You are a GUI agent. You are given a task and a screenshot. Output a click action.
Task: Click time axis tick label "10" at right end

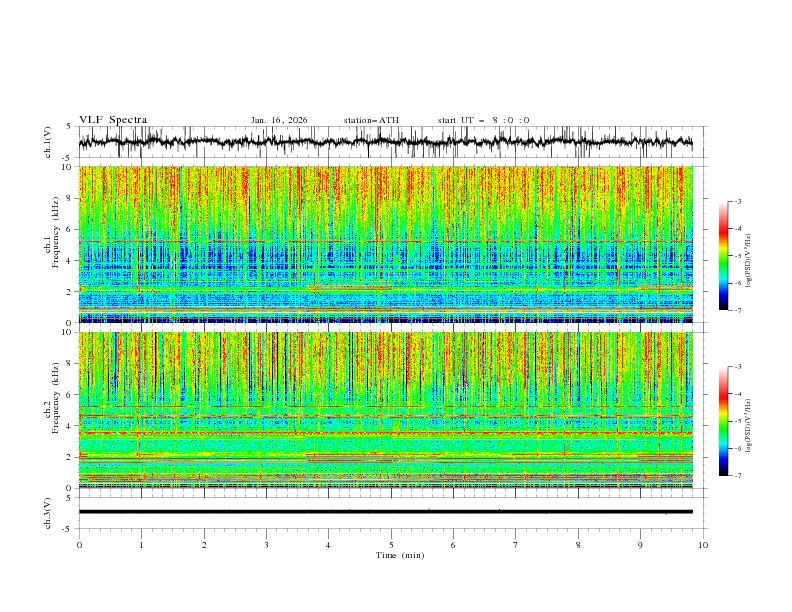[x=703, y=545]
